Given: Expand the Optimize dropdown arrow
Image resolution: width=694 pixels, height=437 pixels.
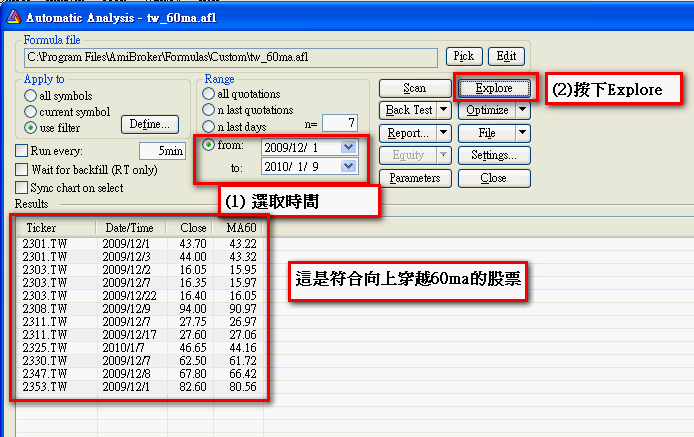Looking at the screenshot, I should point(523,110).
